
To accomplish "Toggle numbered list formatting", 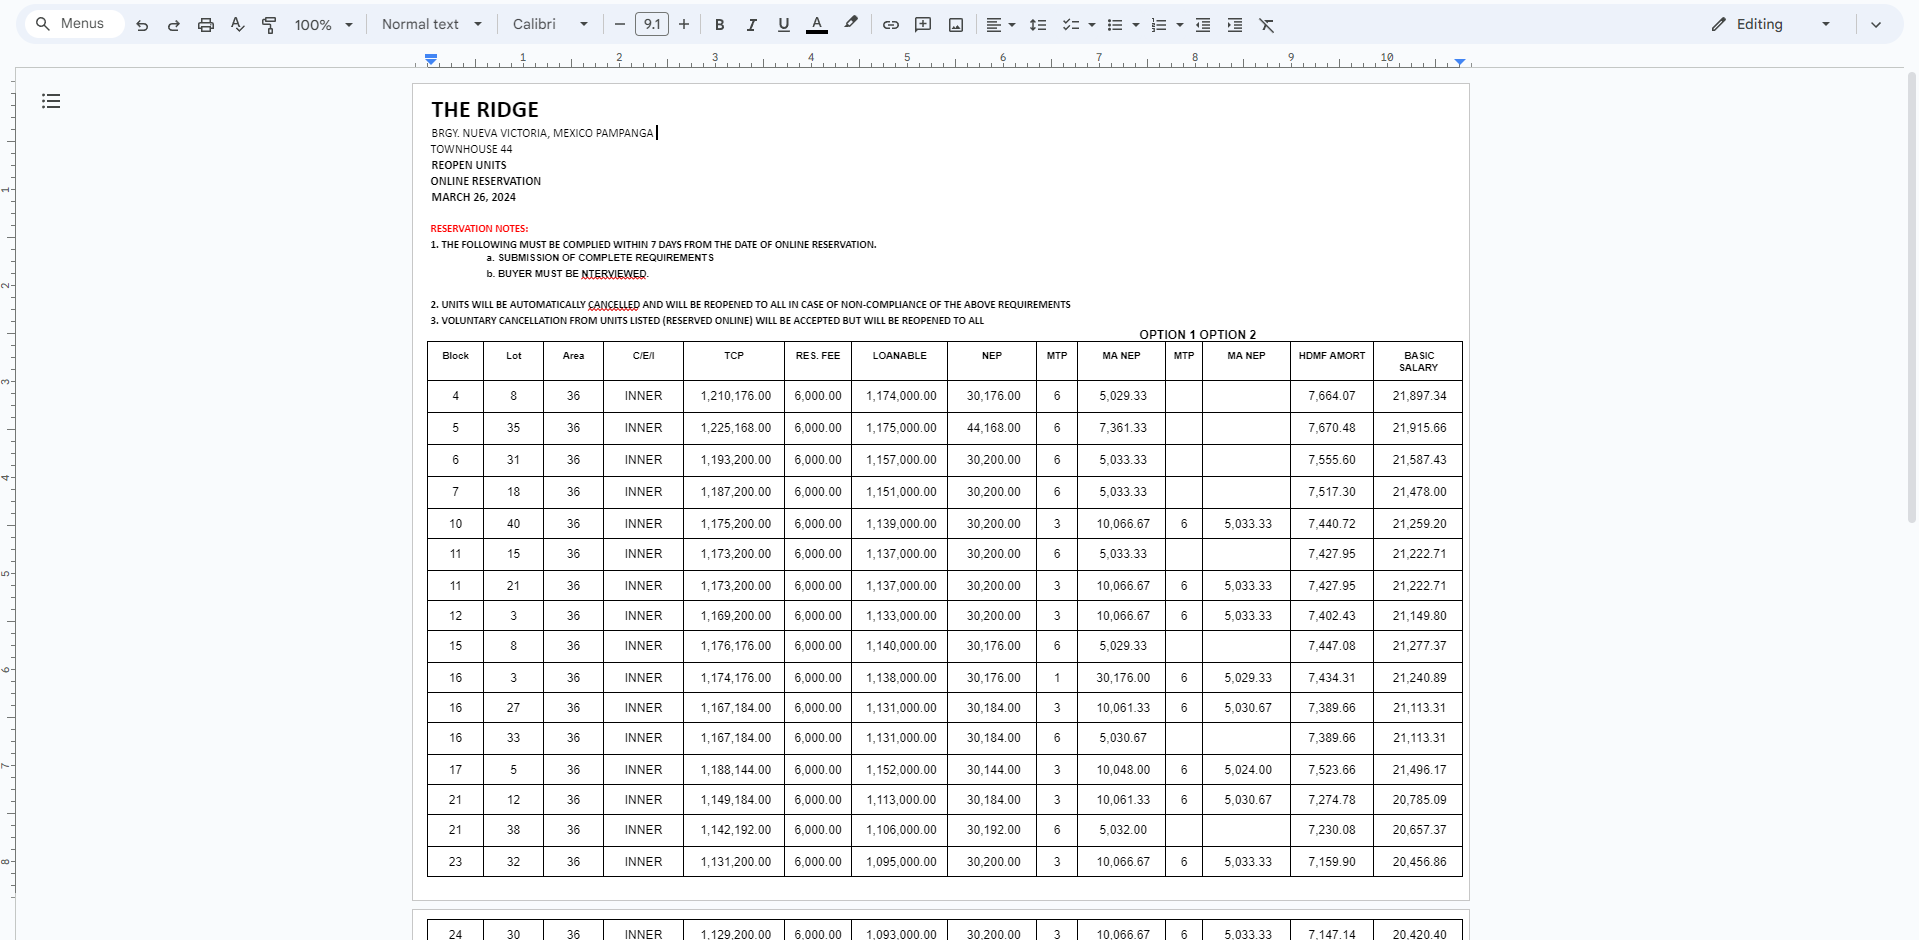I will coord(1159,25).
